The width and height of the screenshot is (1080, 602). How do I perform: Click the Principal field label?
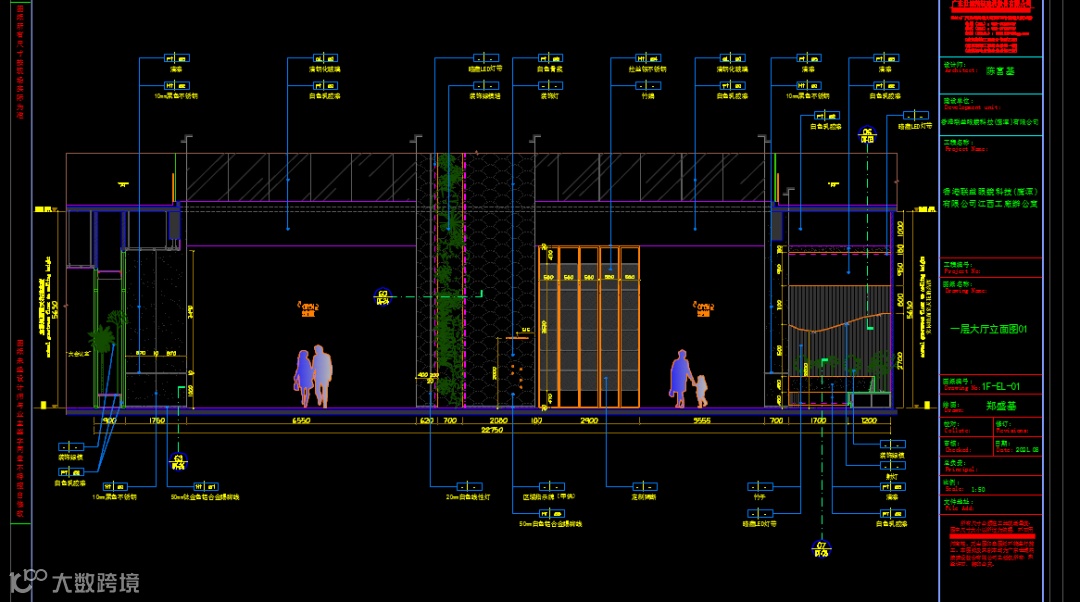click(959, 470)
